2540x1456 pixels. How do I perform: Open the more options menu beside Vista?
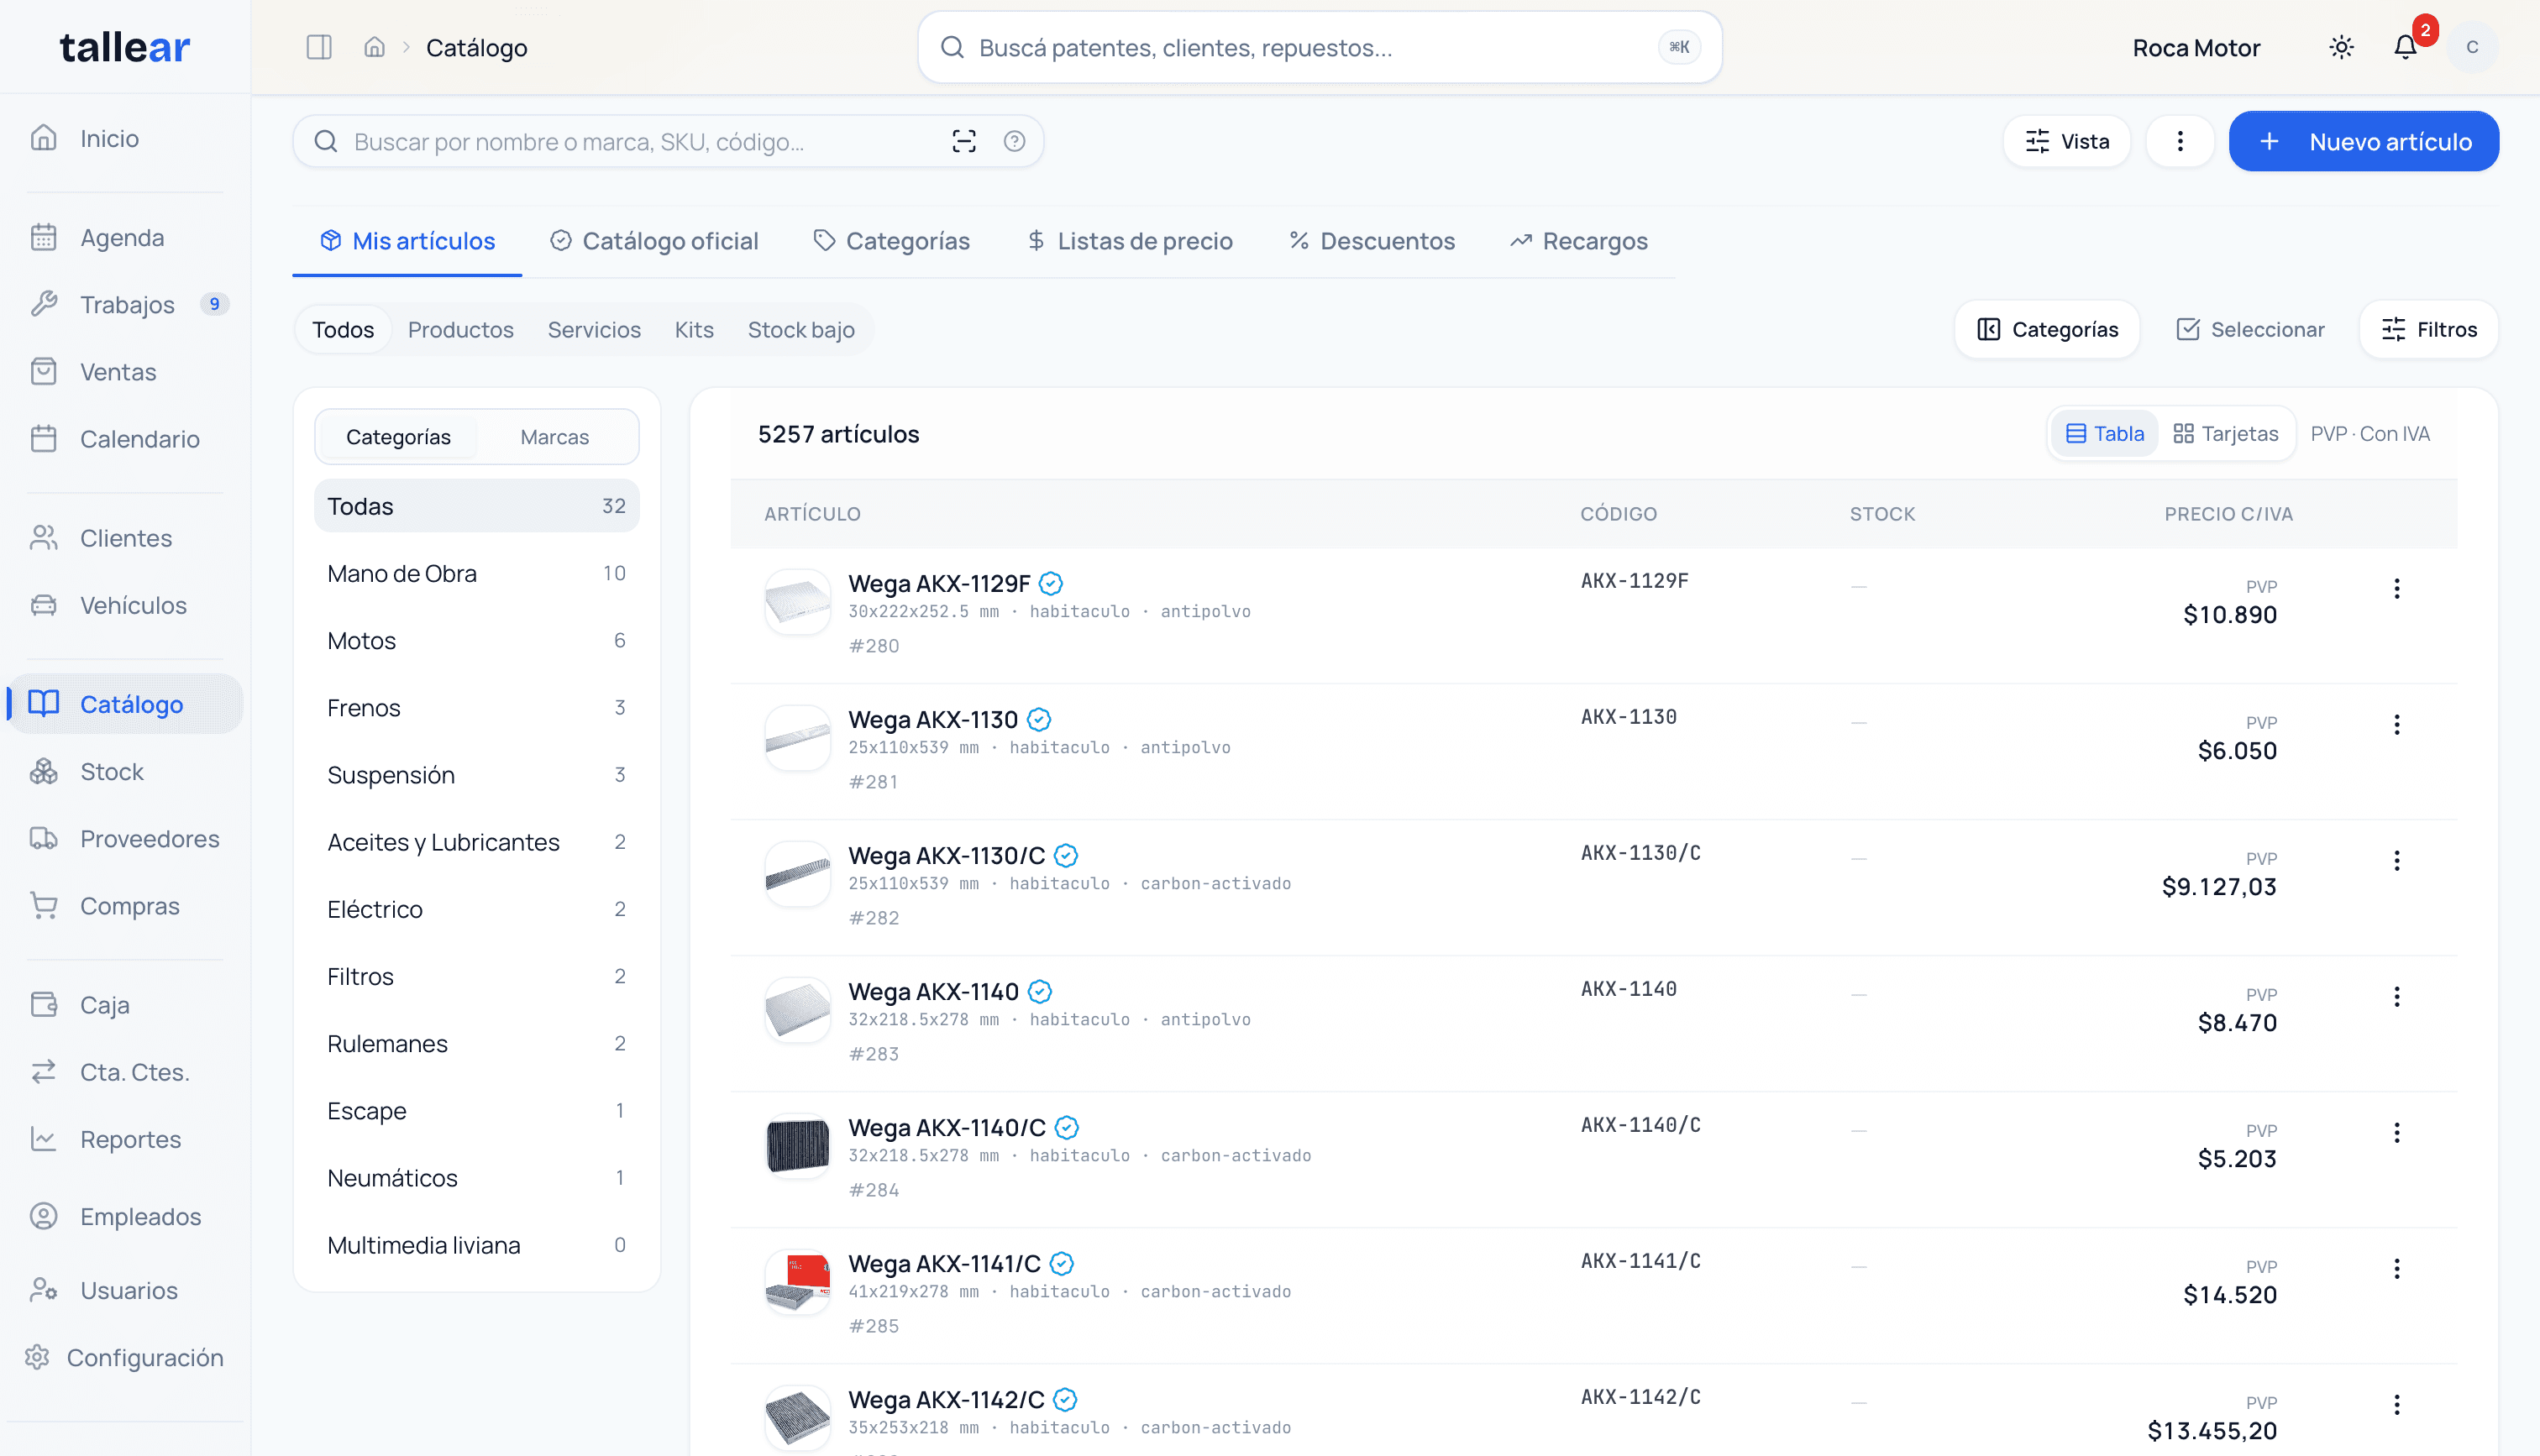pyautogui.click(x=2180, y=141)
